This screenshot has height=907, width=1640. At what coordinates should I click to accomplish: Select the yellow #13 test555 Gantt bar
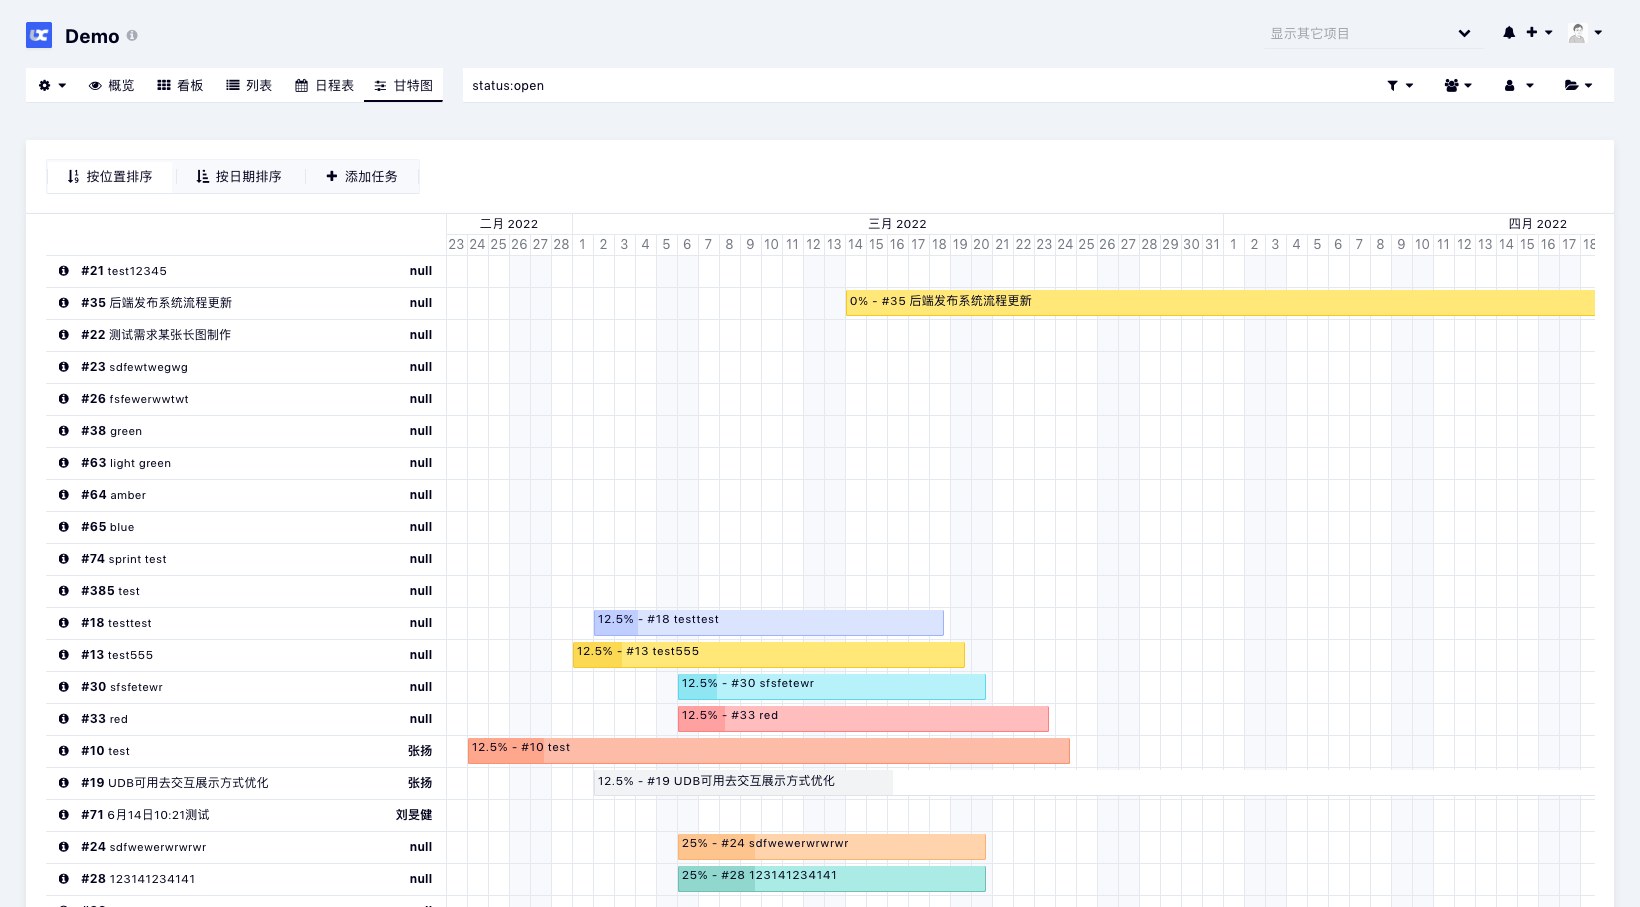click(768, 655)
